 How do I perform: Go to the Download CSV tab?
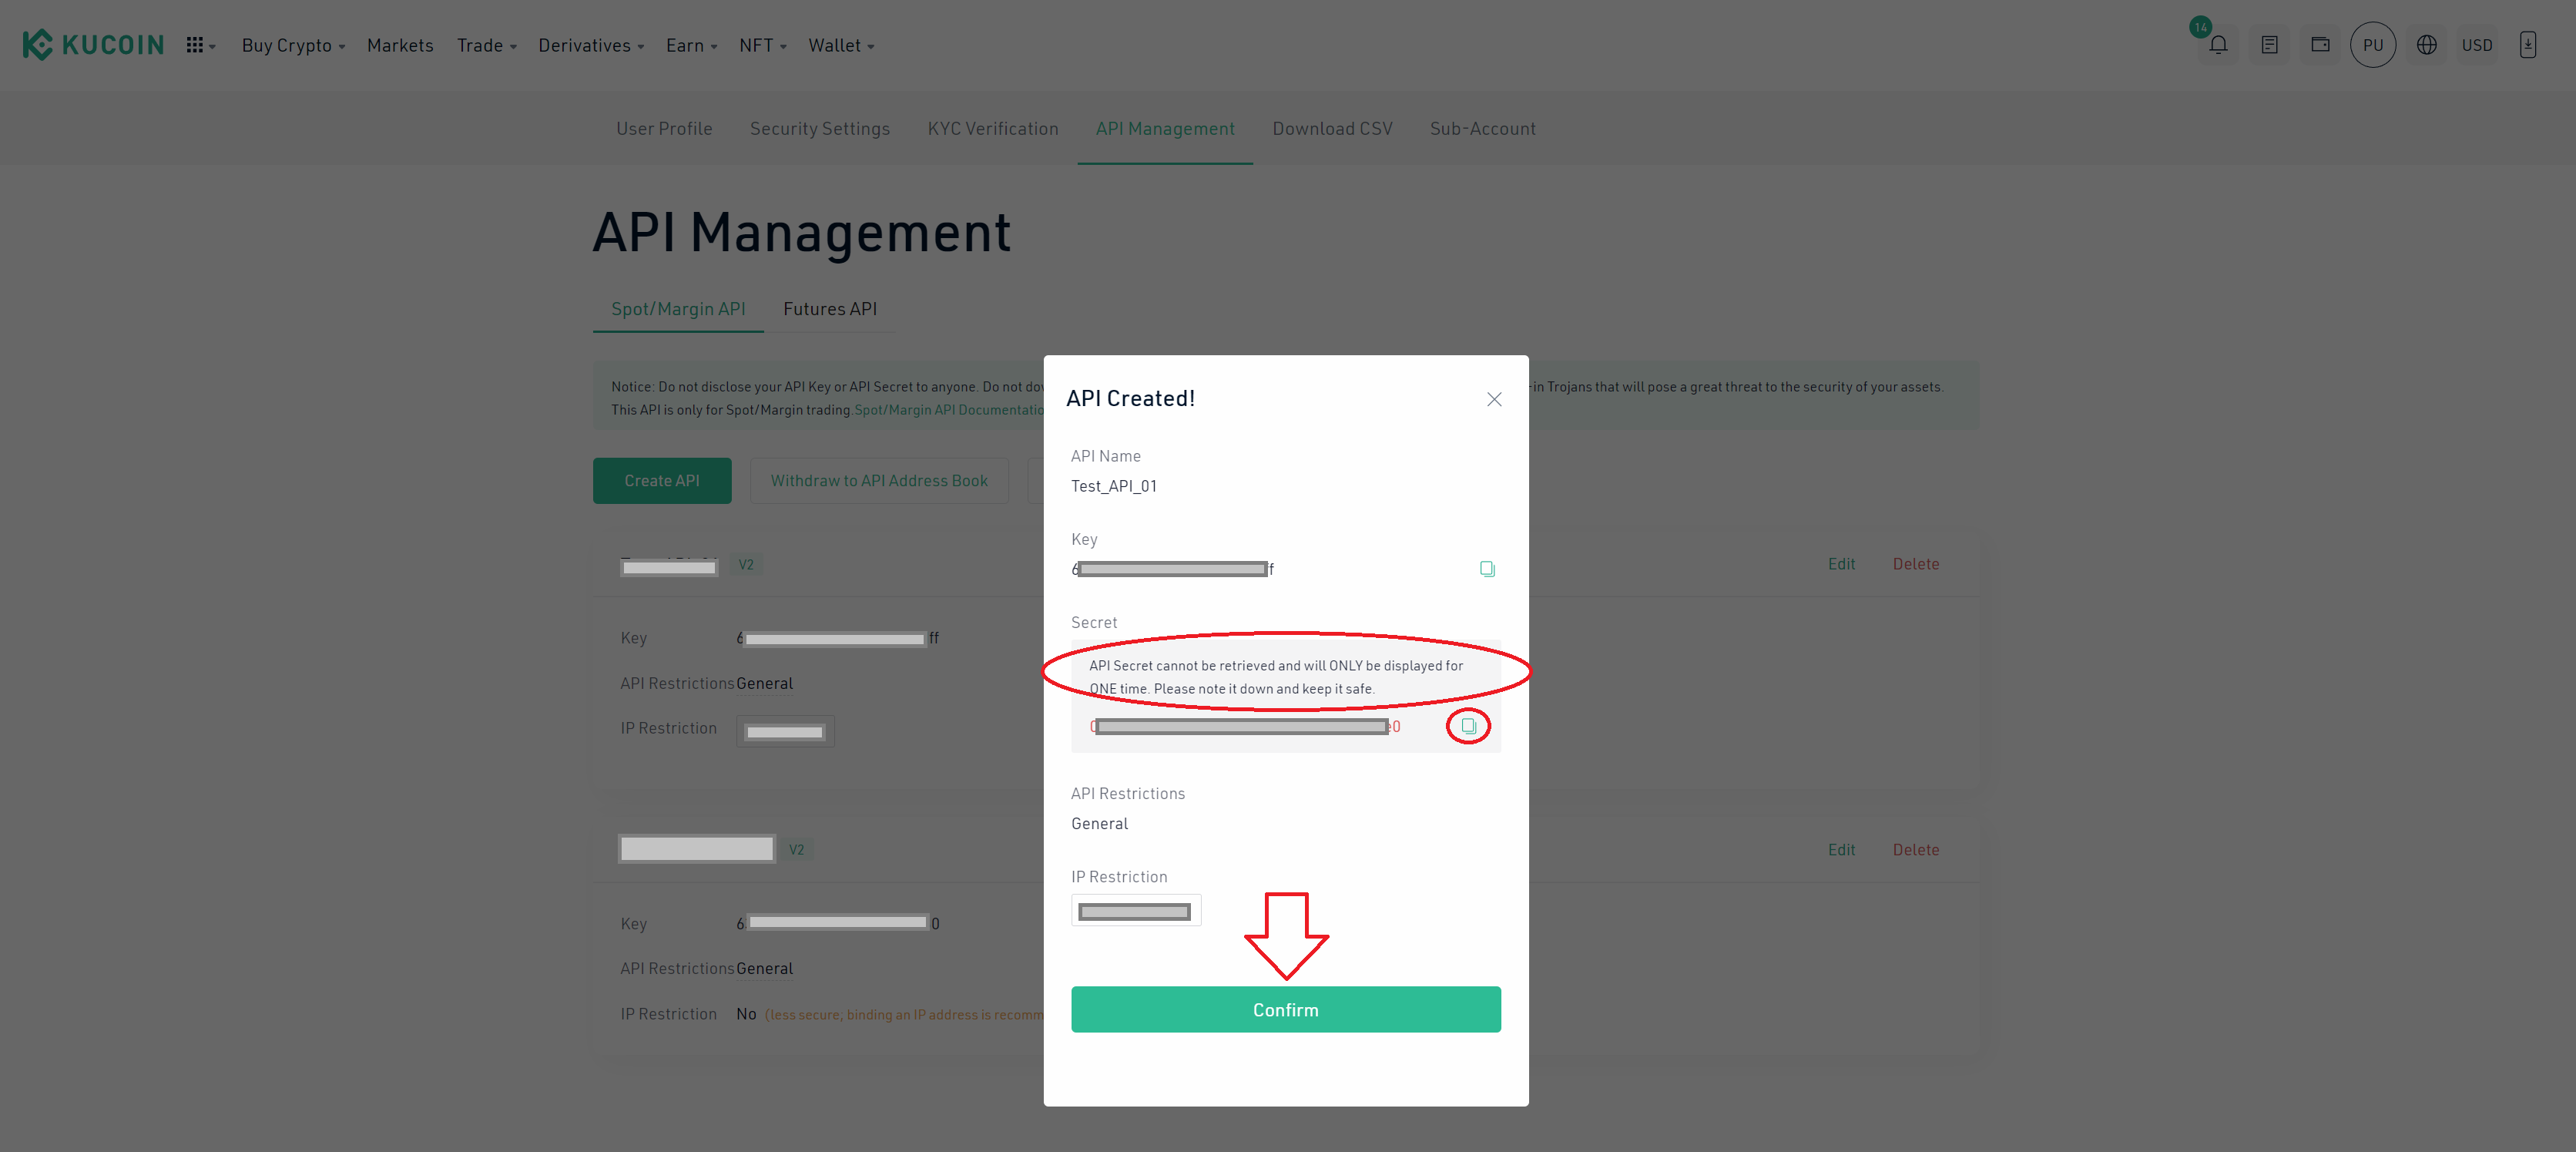(x=1332, y=129)
